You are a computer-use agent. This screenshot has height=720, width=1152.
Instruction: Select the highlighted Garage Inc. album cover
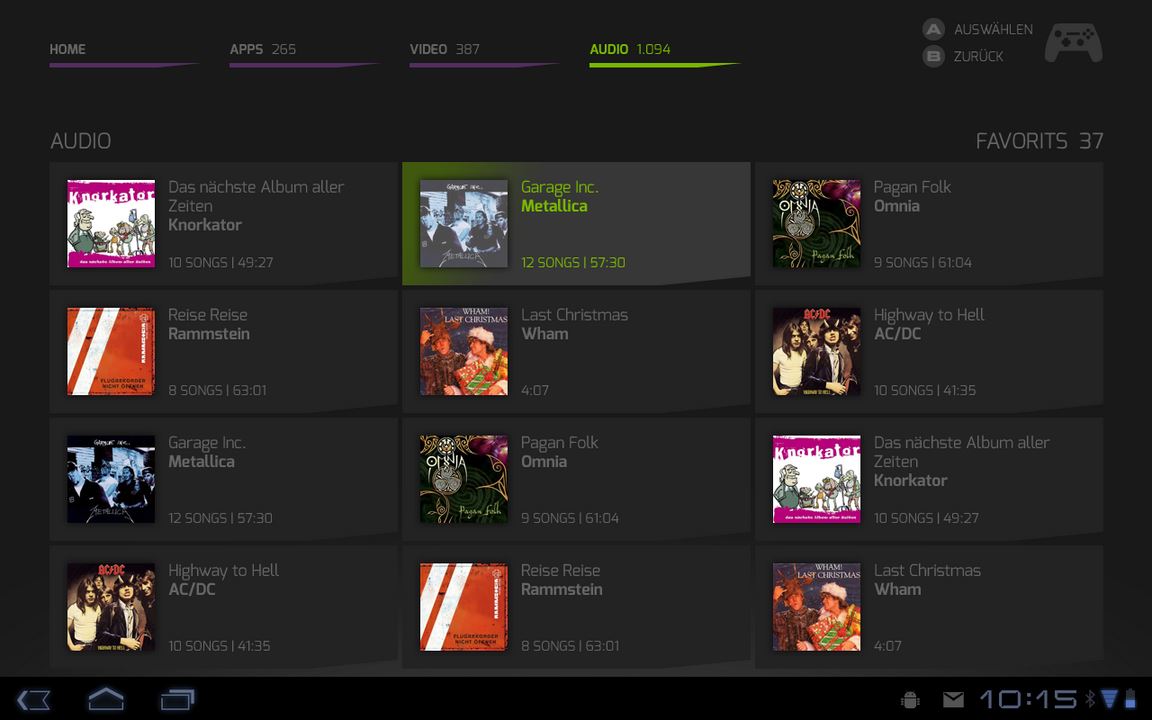point(464,223)
